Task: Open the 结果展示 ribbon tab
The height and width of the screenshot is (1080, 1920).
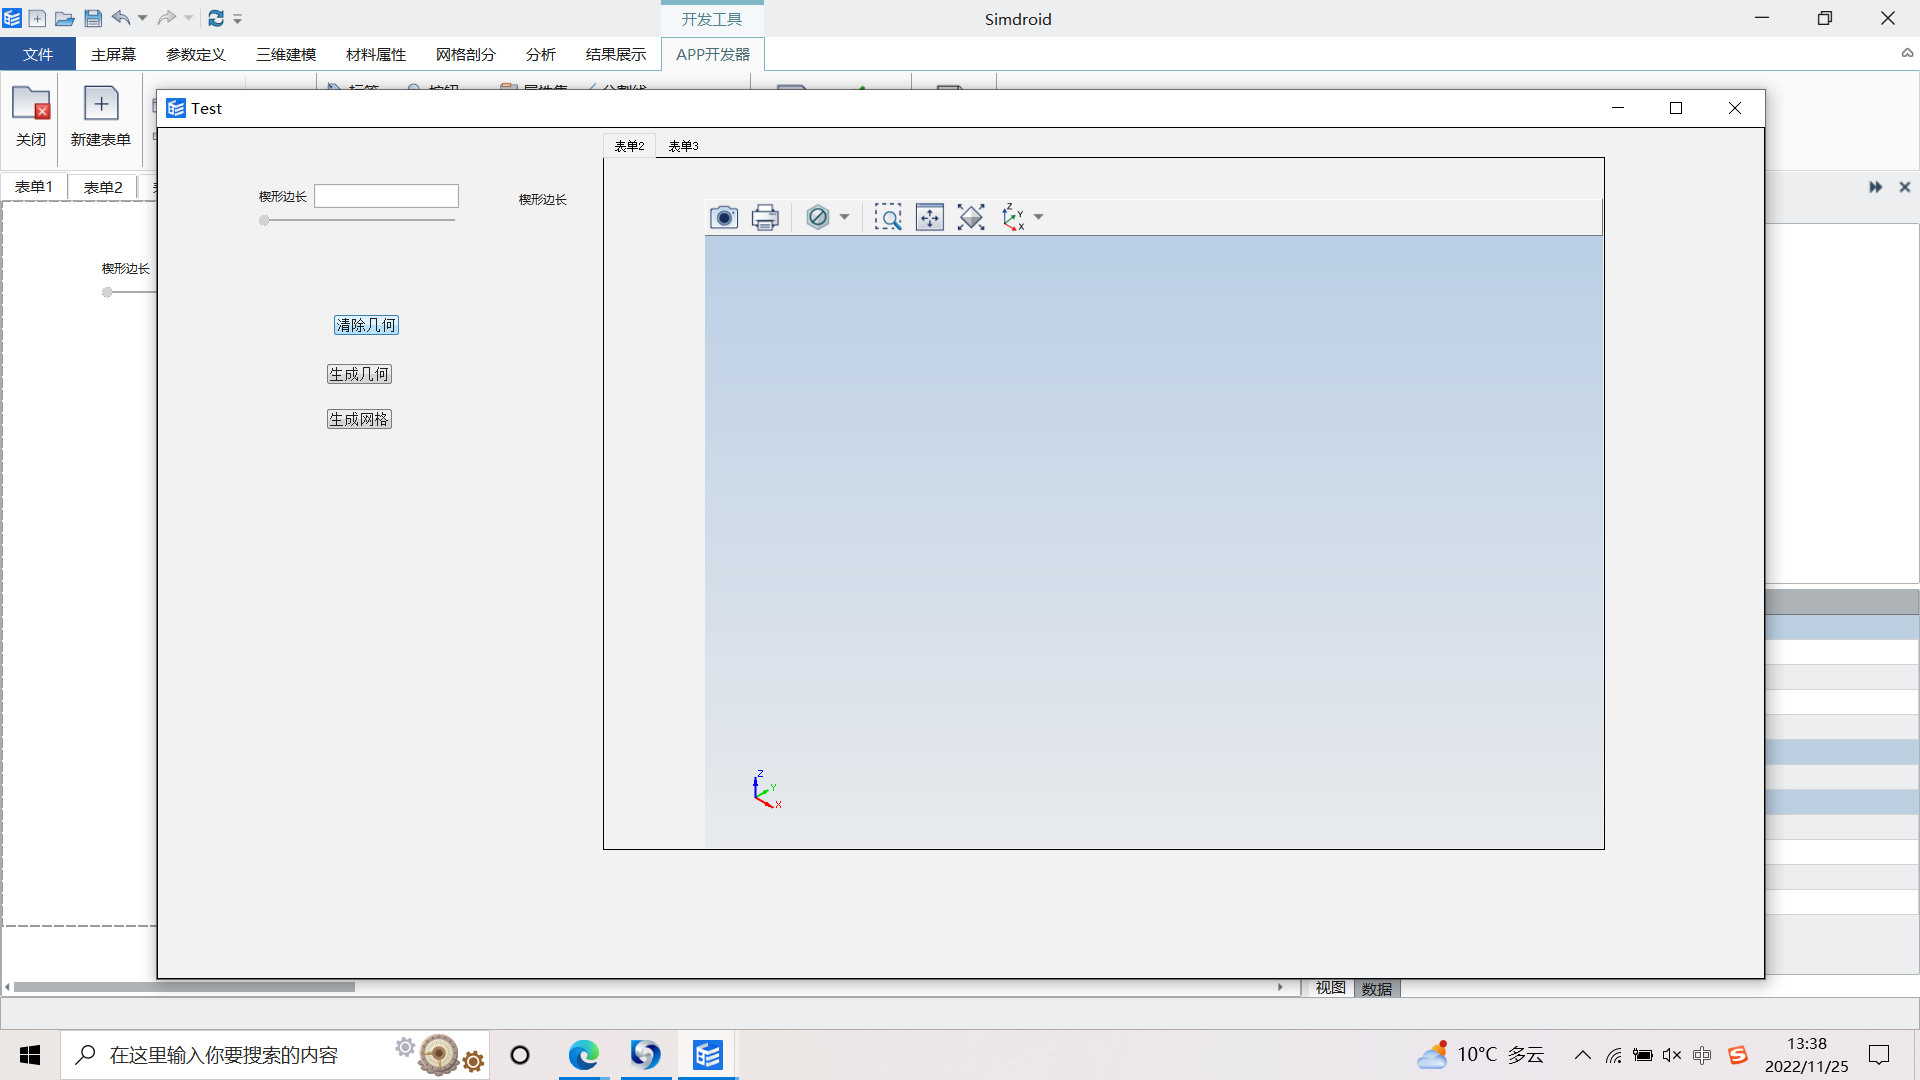Action: click(616, 54)
